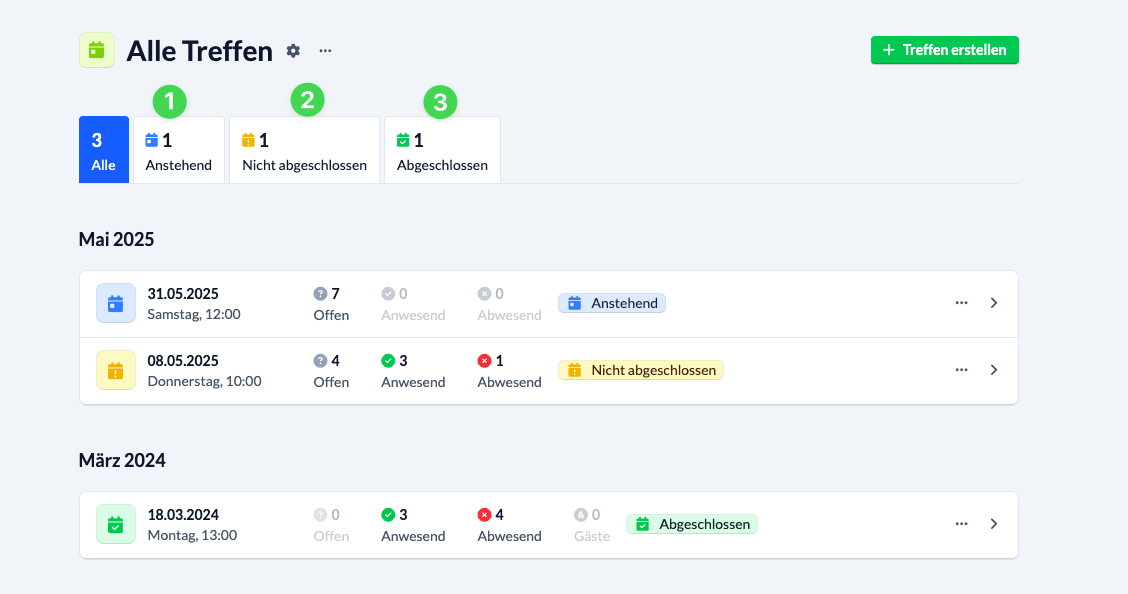
Task: Select the Alle tab
Action: point(104,150)
